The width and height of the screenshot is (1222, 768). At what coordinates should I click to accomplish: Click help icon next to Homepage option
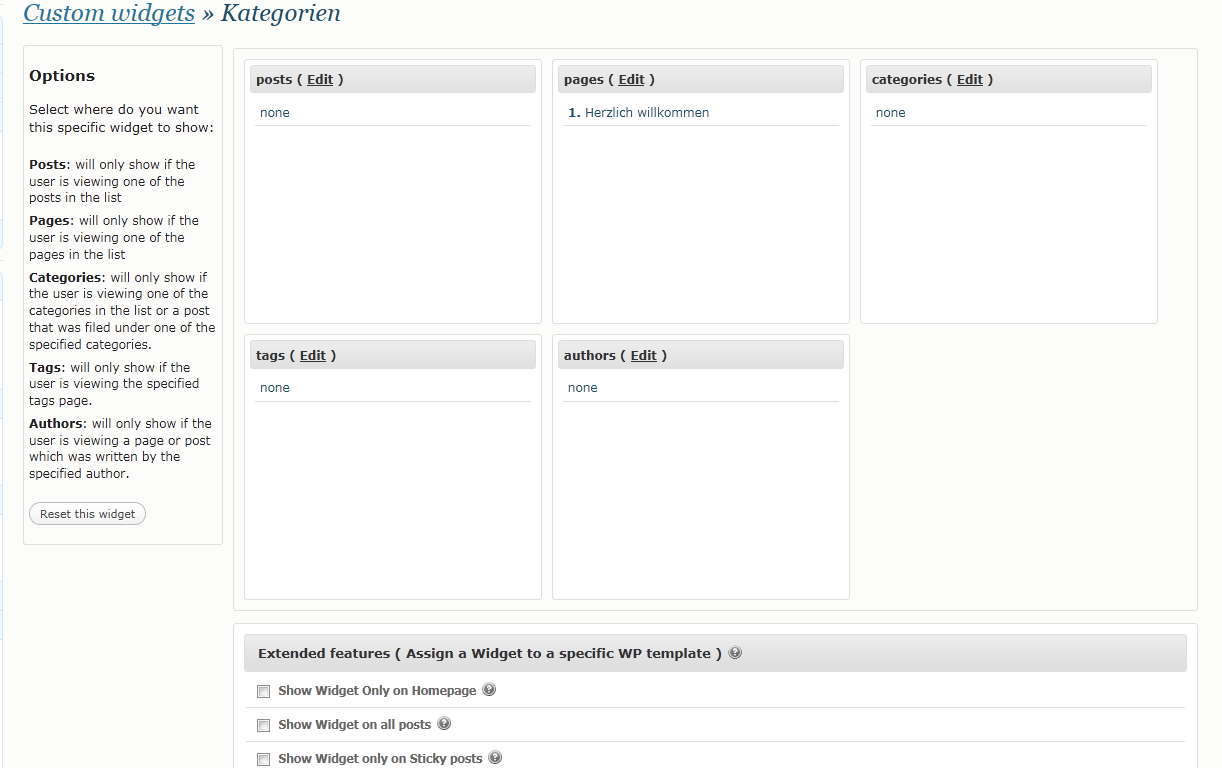tap(489, 690)
